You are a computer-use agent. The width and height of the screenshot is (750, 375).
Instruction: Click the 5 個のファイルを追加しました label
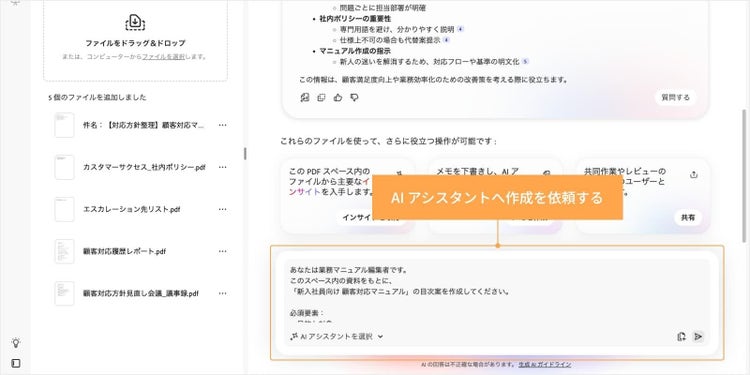(x=97, y=98)
